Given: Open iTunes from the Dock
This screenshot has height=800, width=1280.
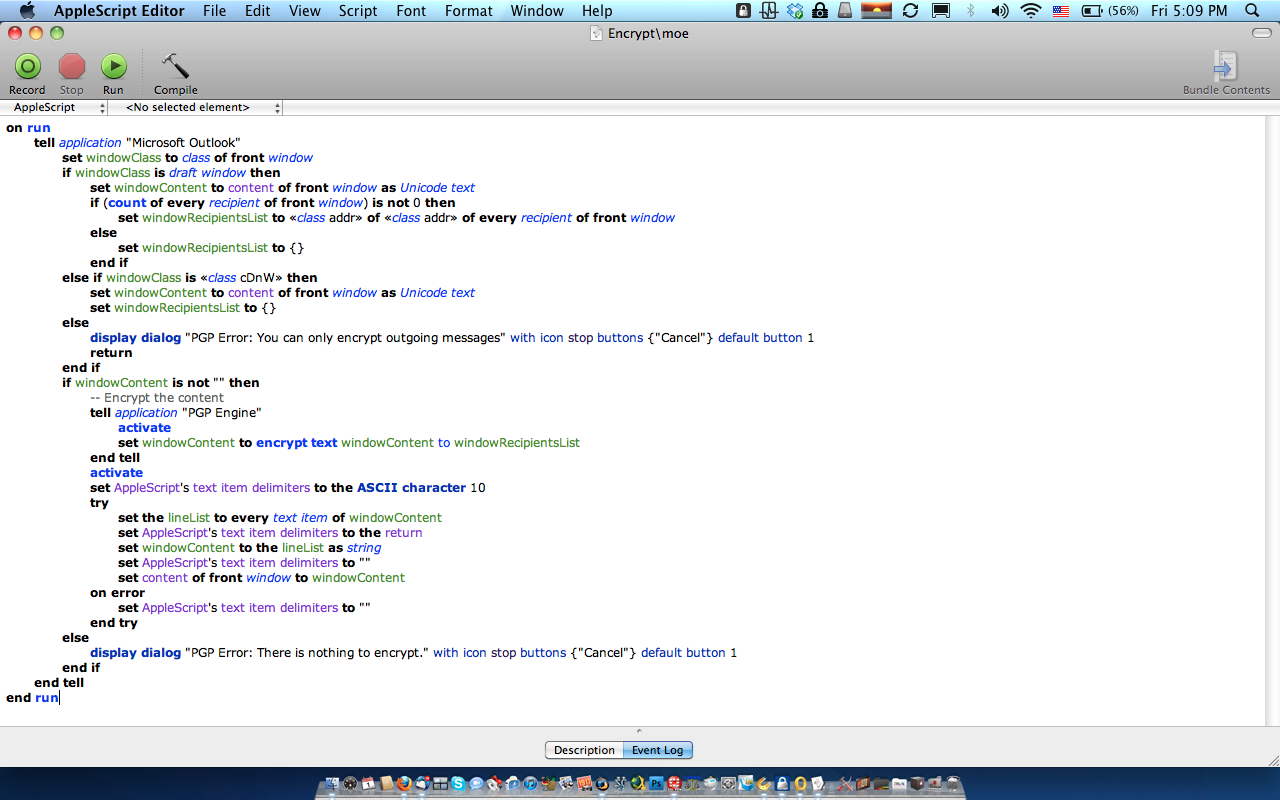Looking at the screenshot, I should pos(530,783).
